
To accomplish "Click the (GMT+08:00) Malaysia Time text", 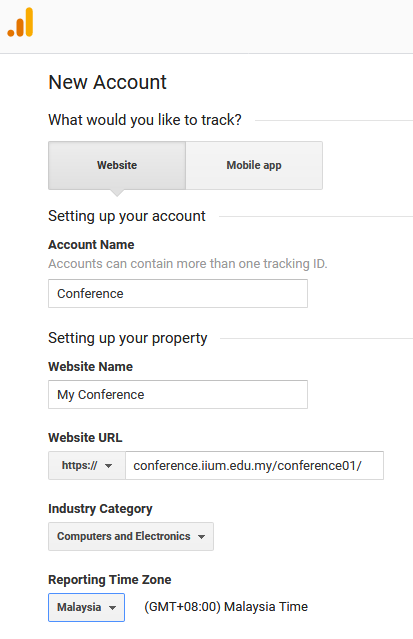I will click(x=226, y=607).
